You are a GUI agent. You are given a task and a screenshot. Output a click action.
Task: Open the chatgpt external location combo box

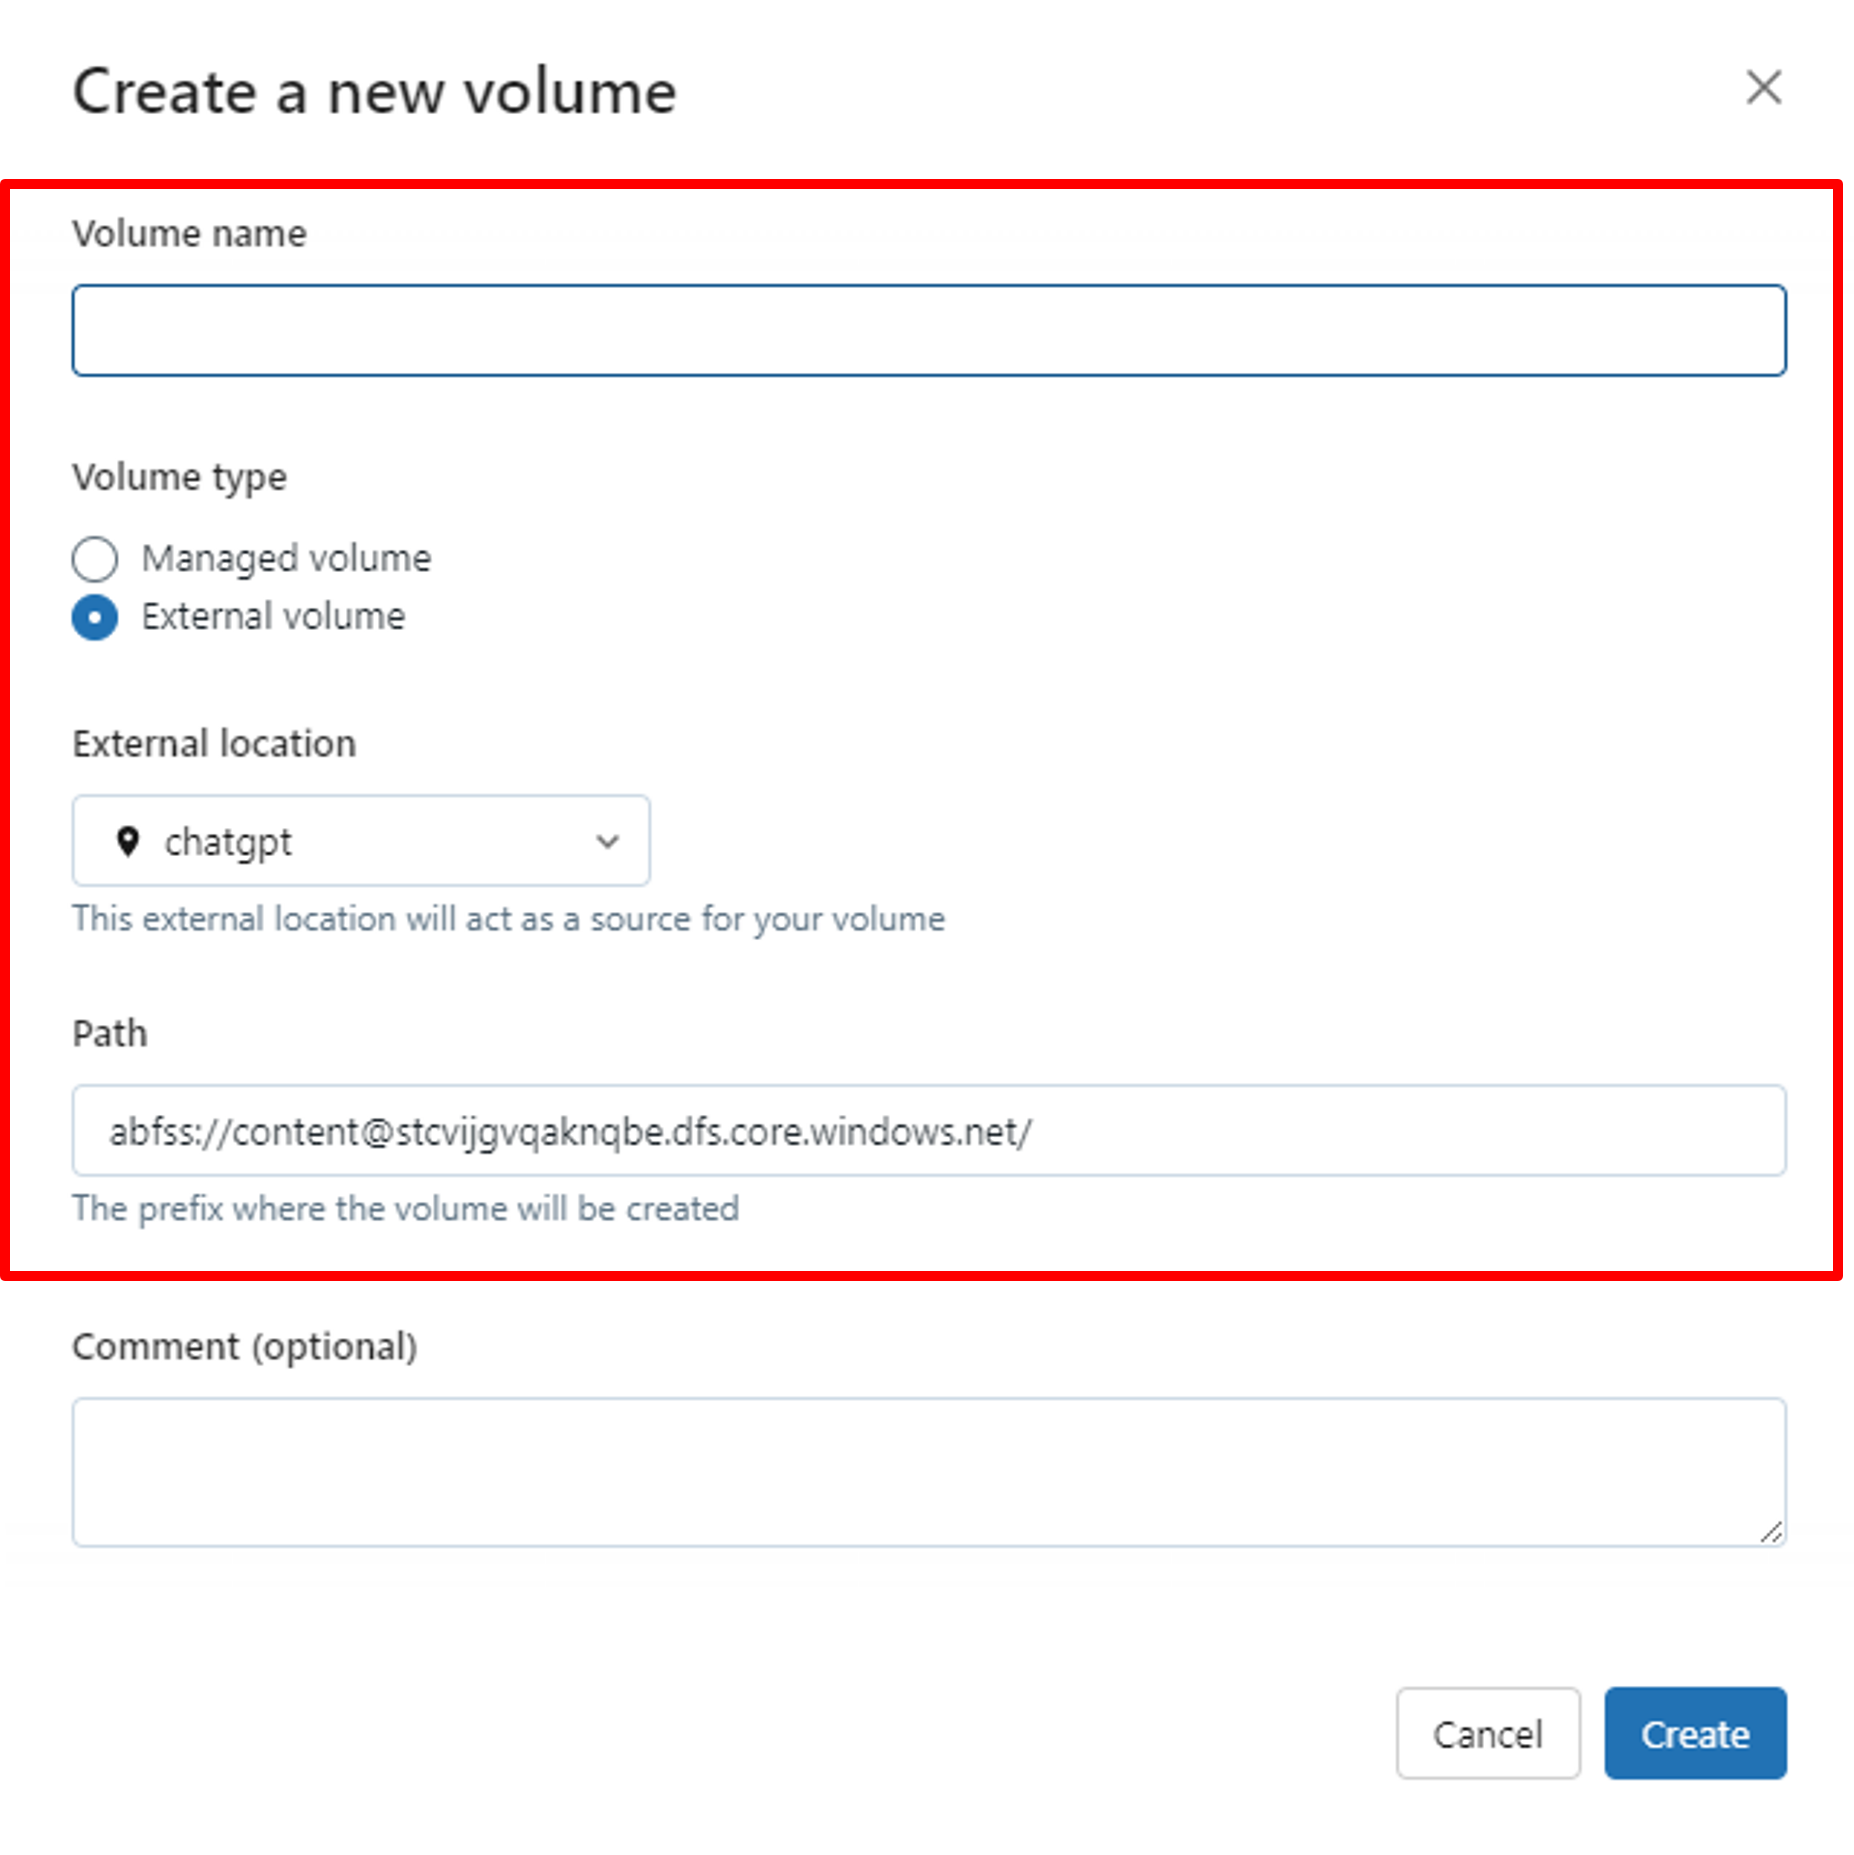[x=360, y=841]
